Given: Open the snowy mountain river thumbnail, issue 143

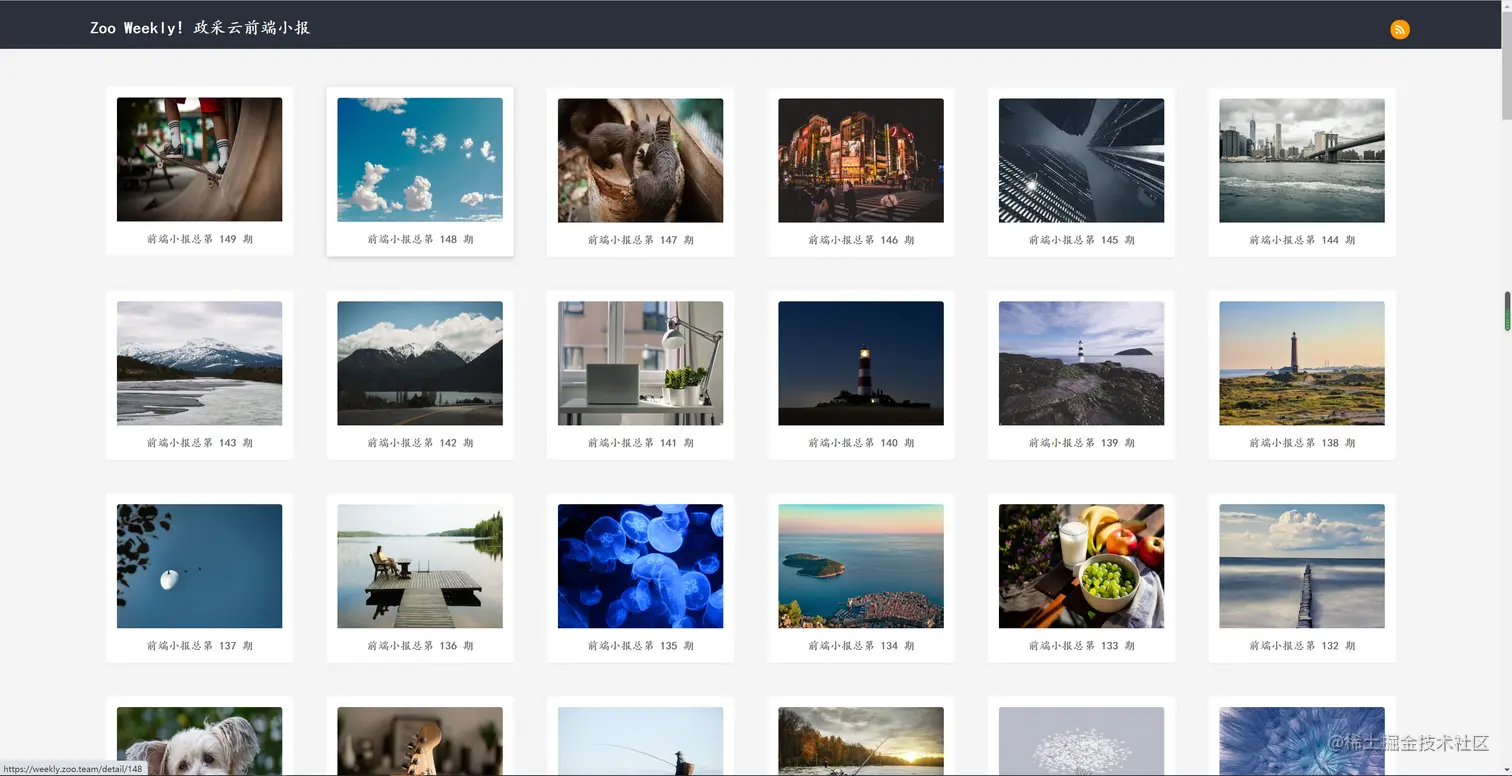Looking at the screenshot, I should [x=199, y=363].
